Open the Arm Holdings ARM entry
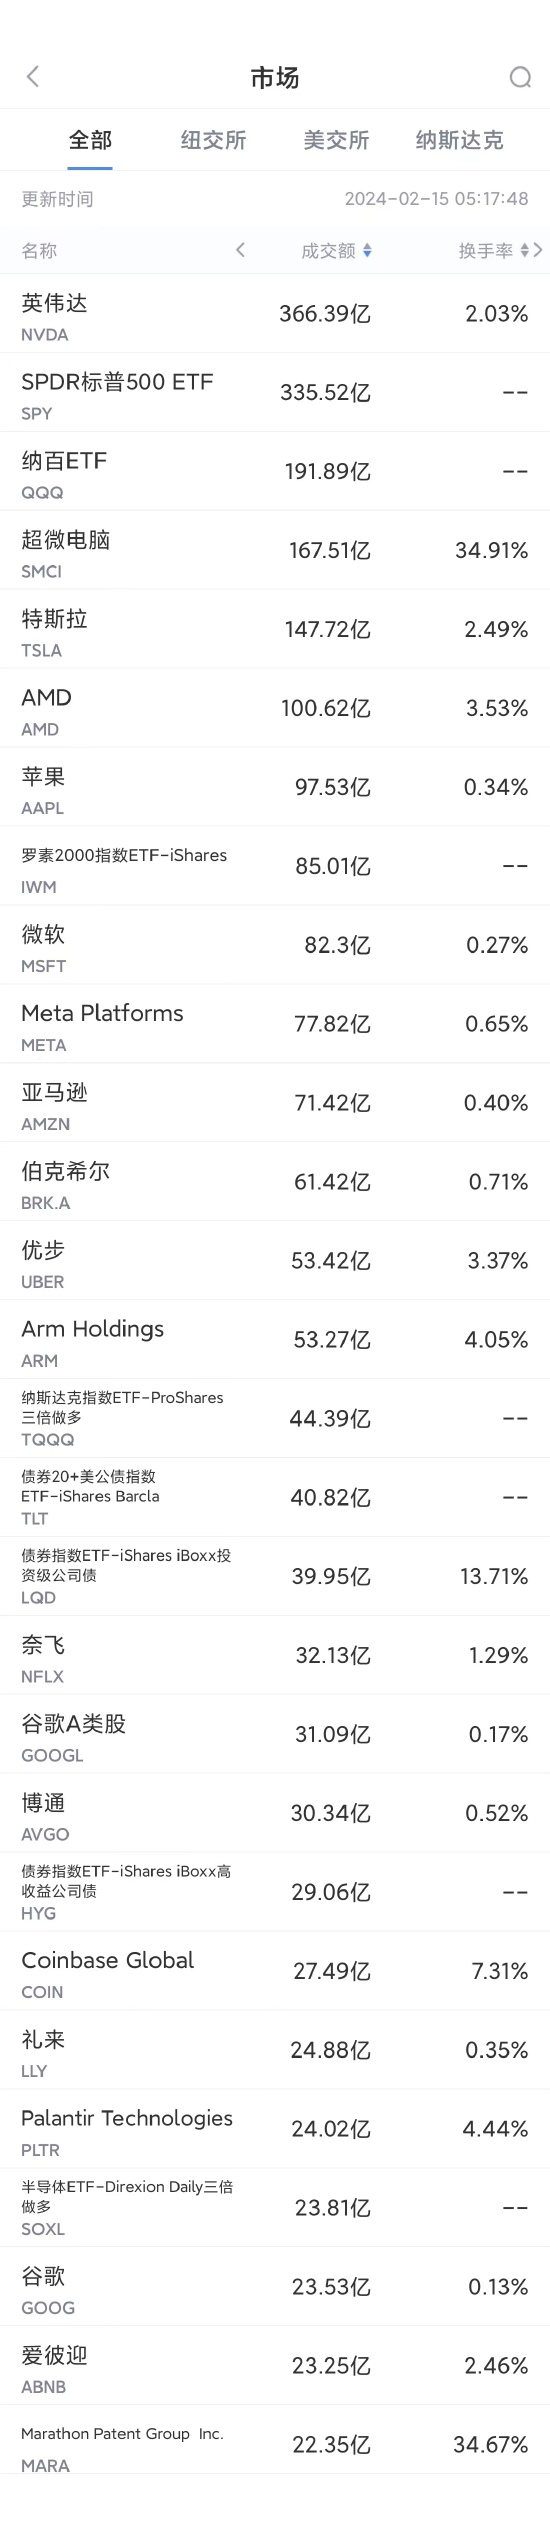Viewport: 550px width, 2539px height. pyautogui.click(x=275, y=1341)
